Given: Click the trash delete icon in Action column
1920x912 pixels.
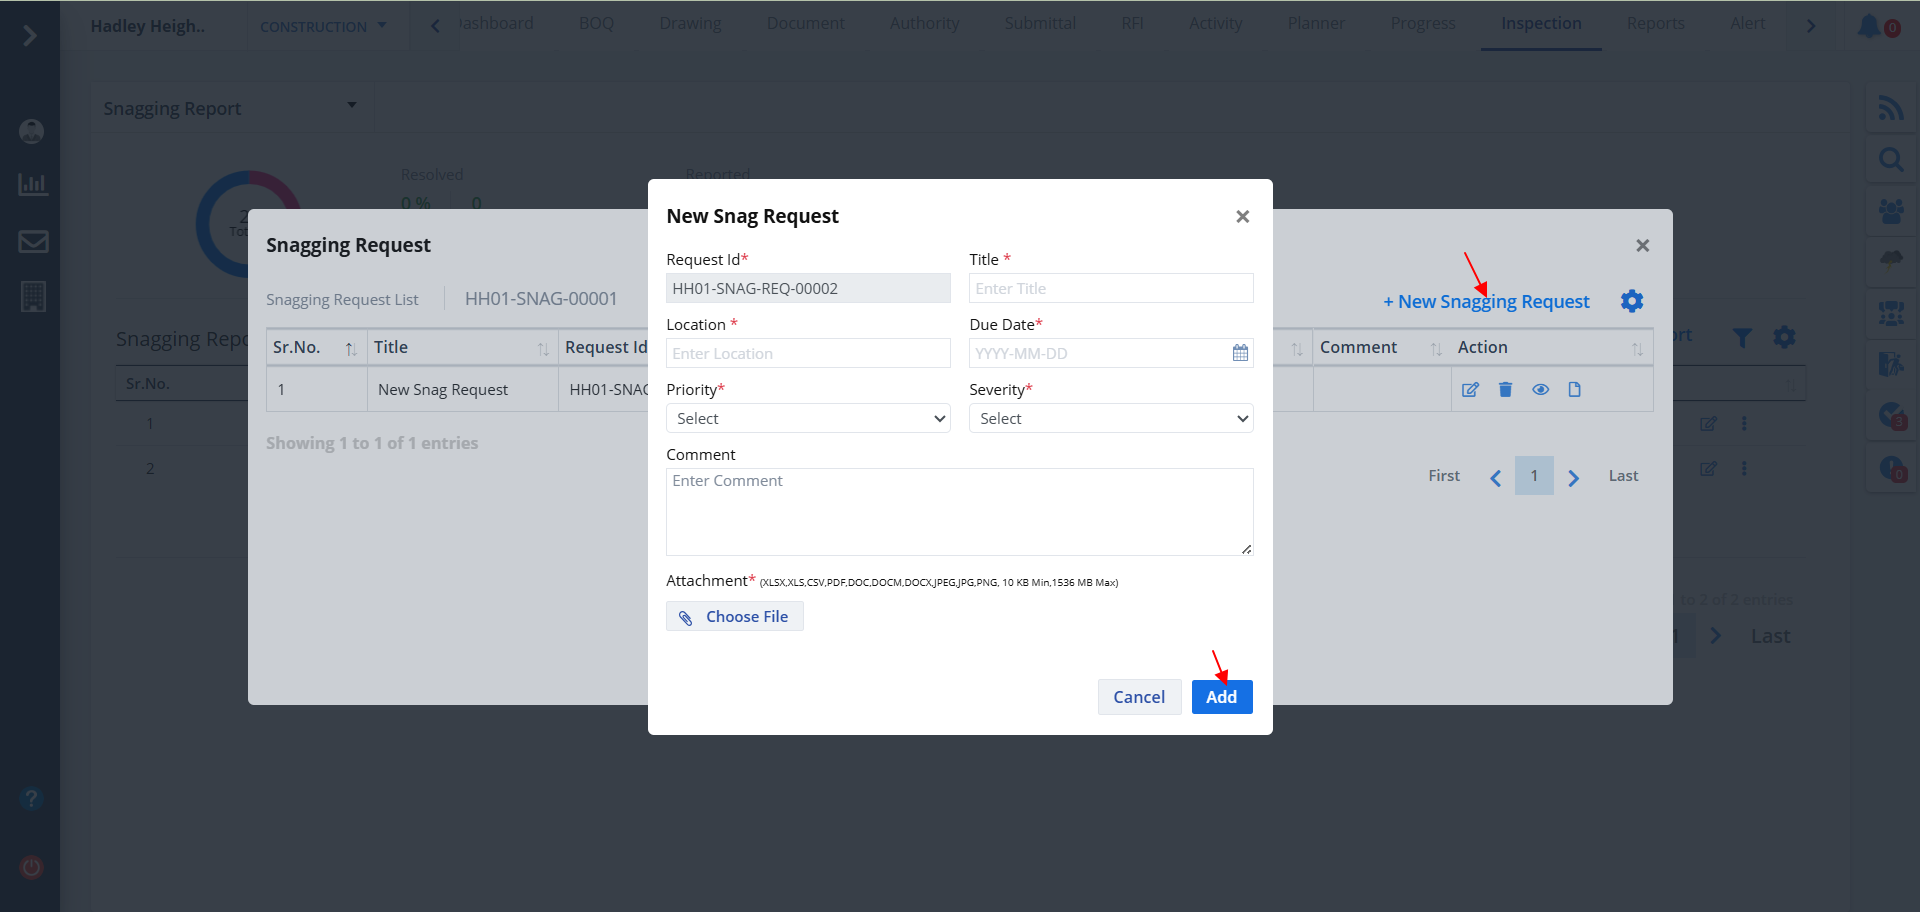Looking at the screenshot, I should click(x=1505, y=390).
